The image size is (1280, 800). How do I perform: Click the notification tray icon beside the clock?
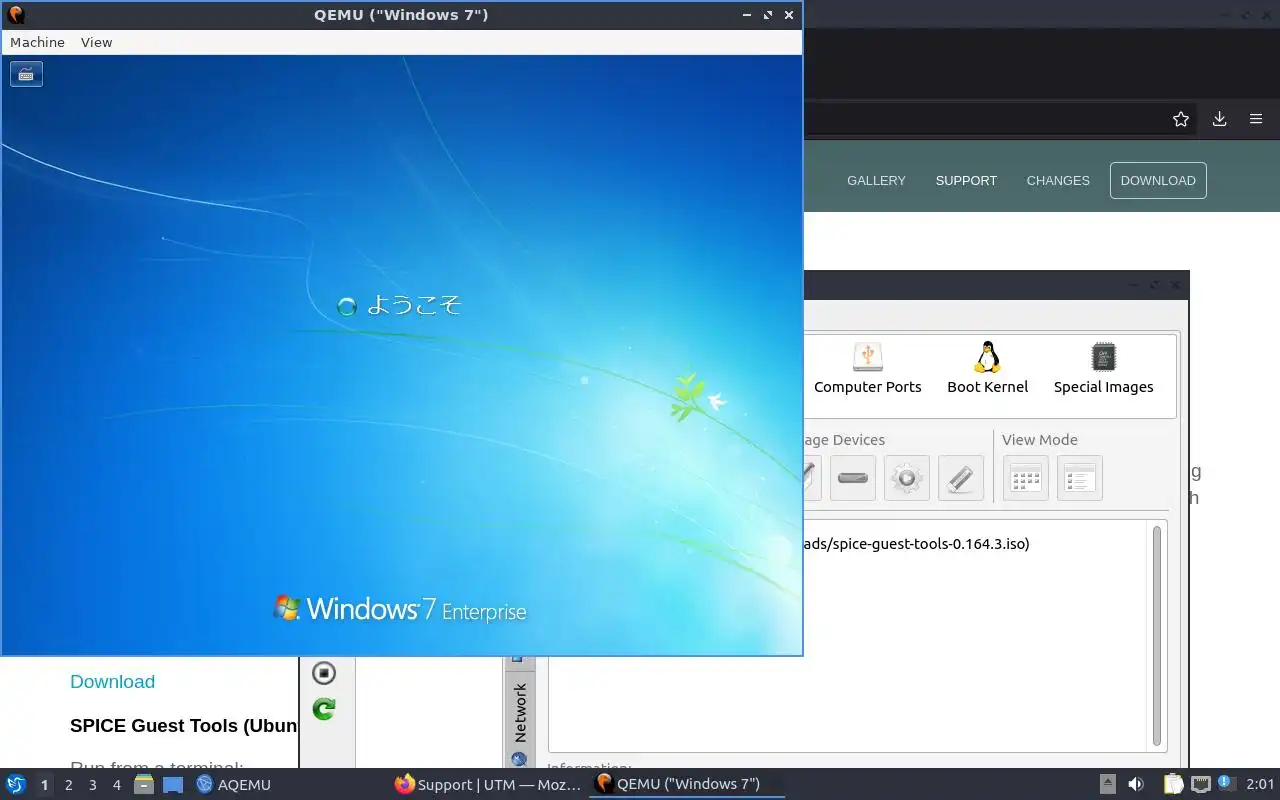tap(1227, 784)
